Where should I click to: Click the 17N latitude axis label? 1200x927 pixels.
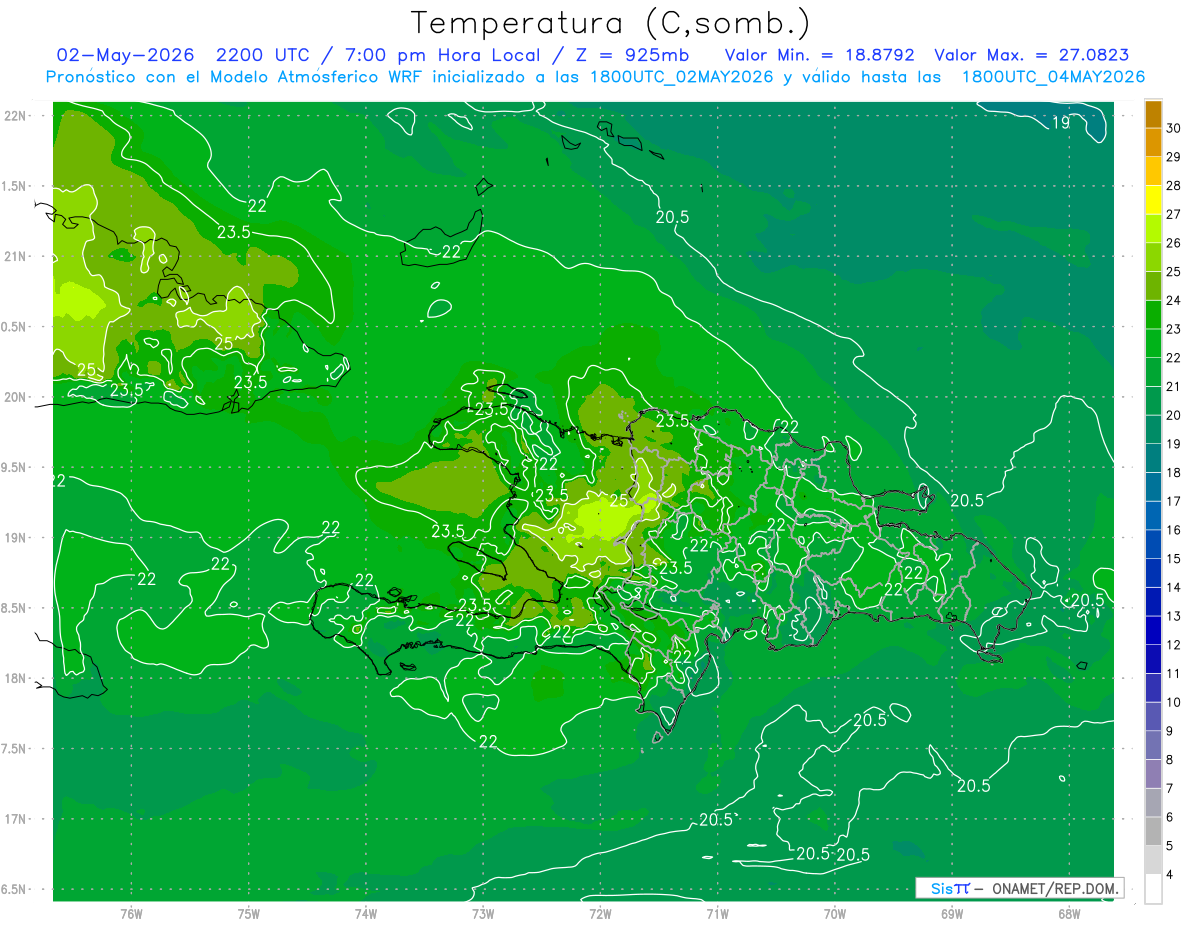point(15,819)
